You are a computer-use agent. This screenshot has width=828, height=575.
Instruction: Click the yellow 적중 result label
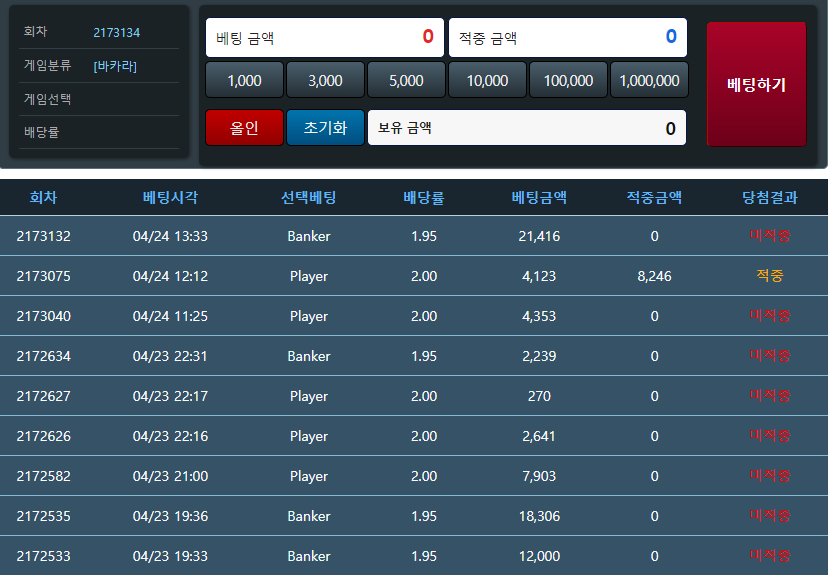[769, 276]
